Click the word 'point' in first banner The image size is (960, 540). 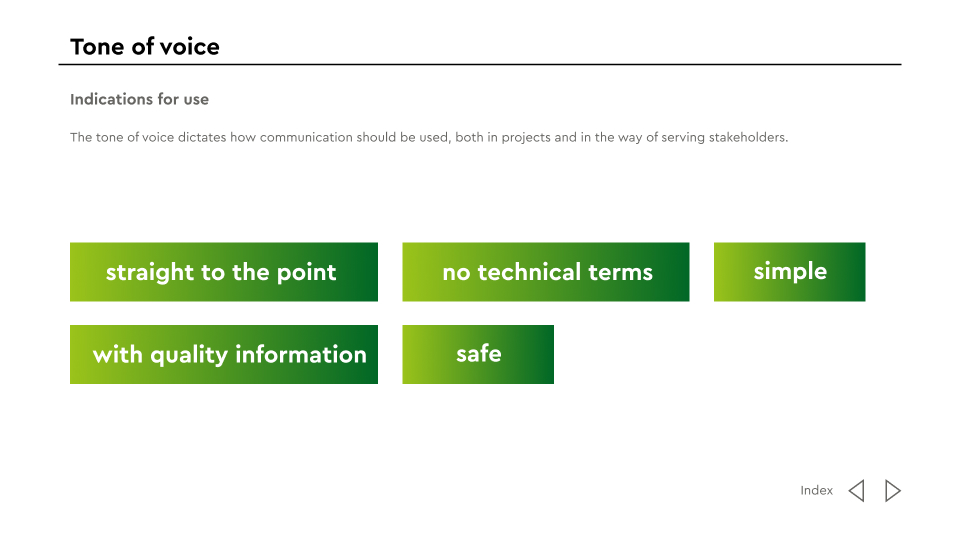(306, 273)
